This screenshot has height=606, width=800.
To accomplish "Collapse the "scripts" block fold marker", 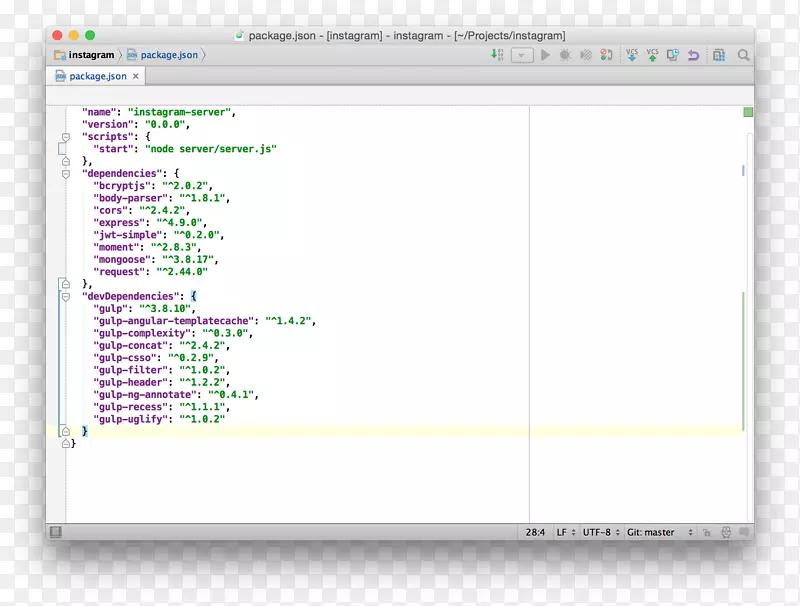I will 66,136.
